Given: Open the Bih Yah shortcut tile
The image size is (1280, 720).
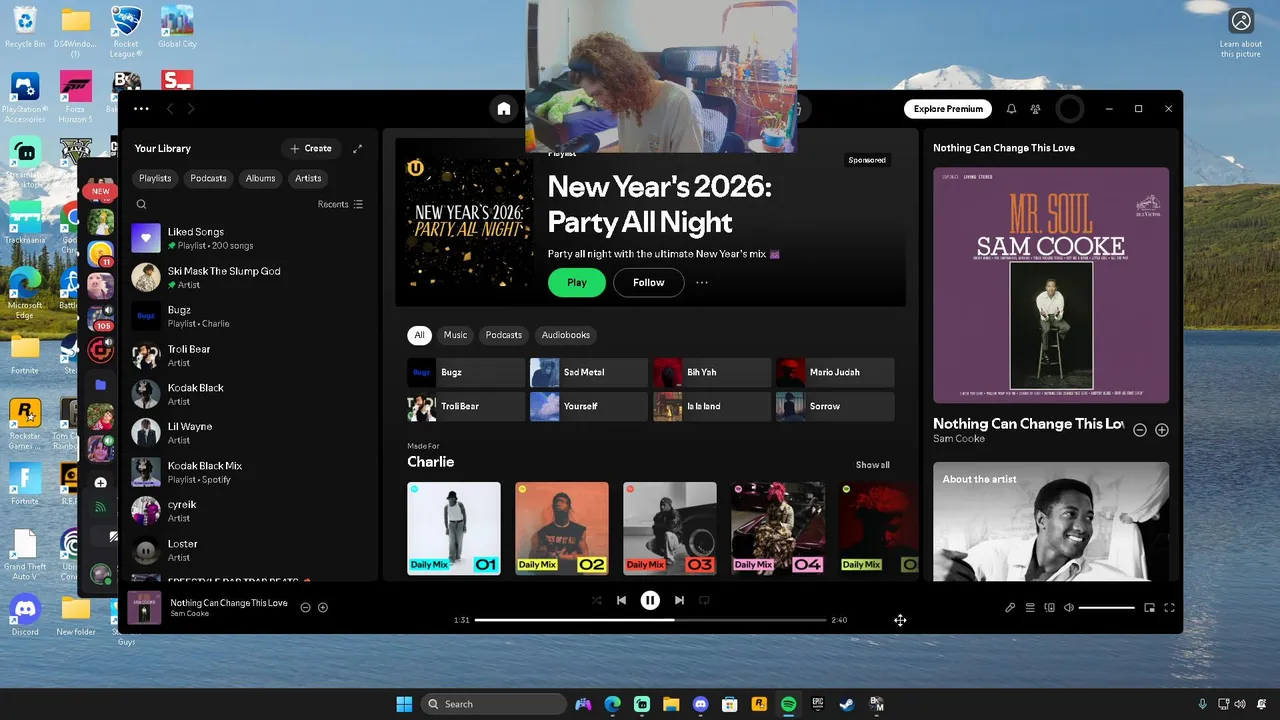Looking at the screenshot, I should pyautogui.click(x=711, y=372).
